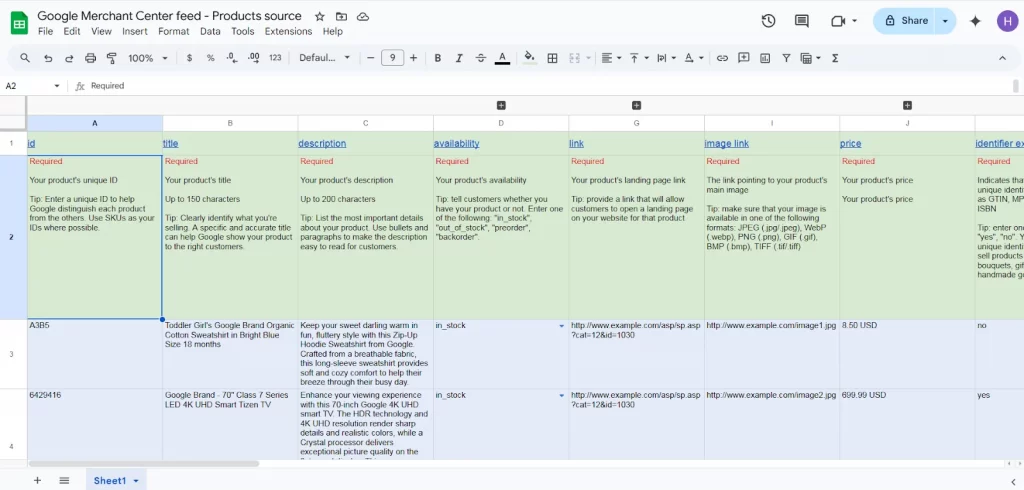Open the Insert menu
Image resolution: width=1024 pixels, height=490 pixels.
(x=135, y=31)
